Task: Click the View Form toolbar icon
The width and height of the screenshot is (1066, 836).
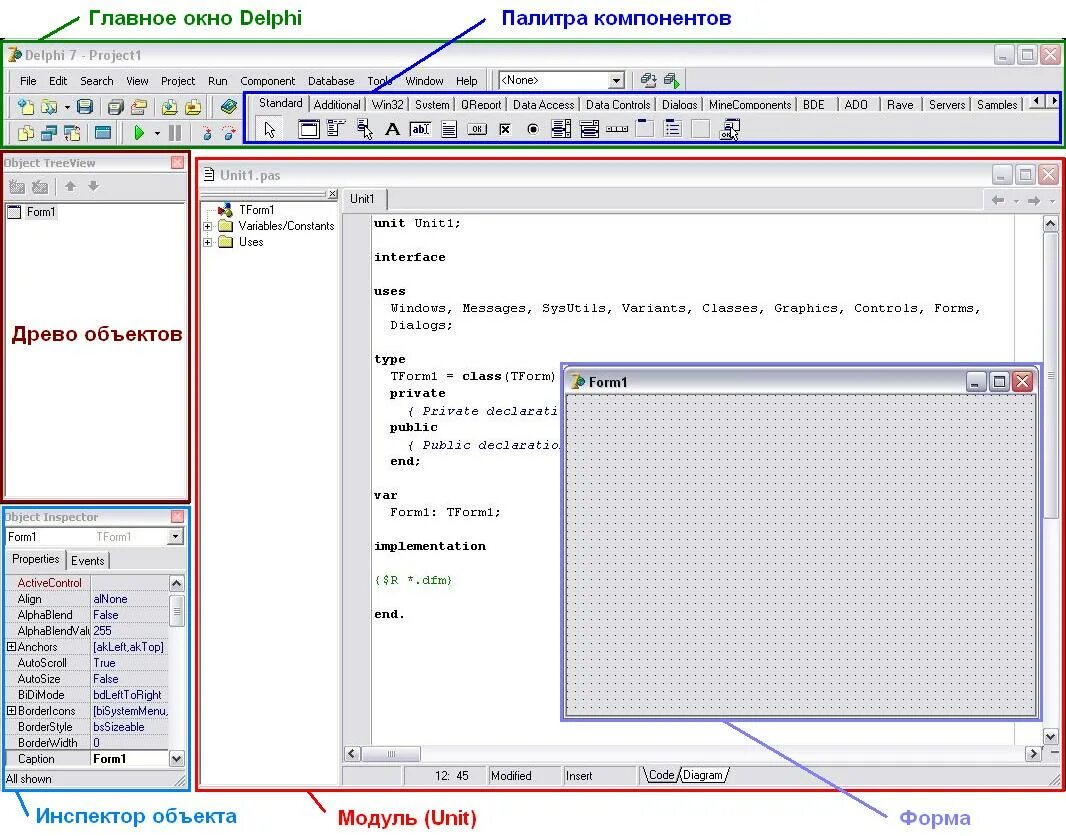Action: pyautogui.click(x=49, y=133)
